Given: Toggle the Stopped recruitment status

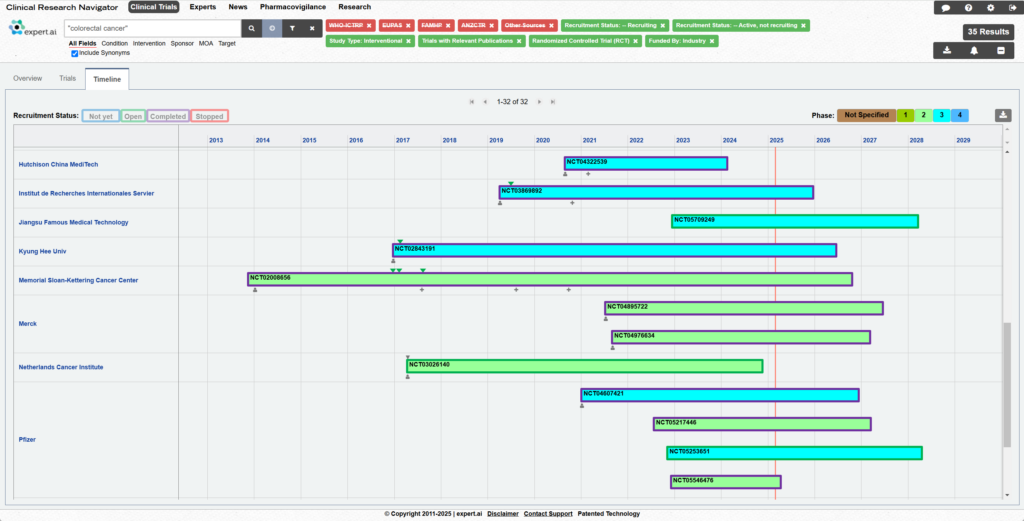Looking at the screenshot, I should (210, 116).
